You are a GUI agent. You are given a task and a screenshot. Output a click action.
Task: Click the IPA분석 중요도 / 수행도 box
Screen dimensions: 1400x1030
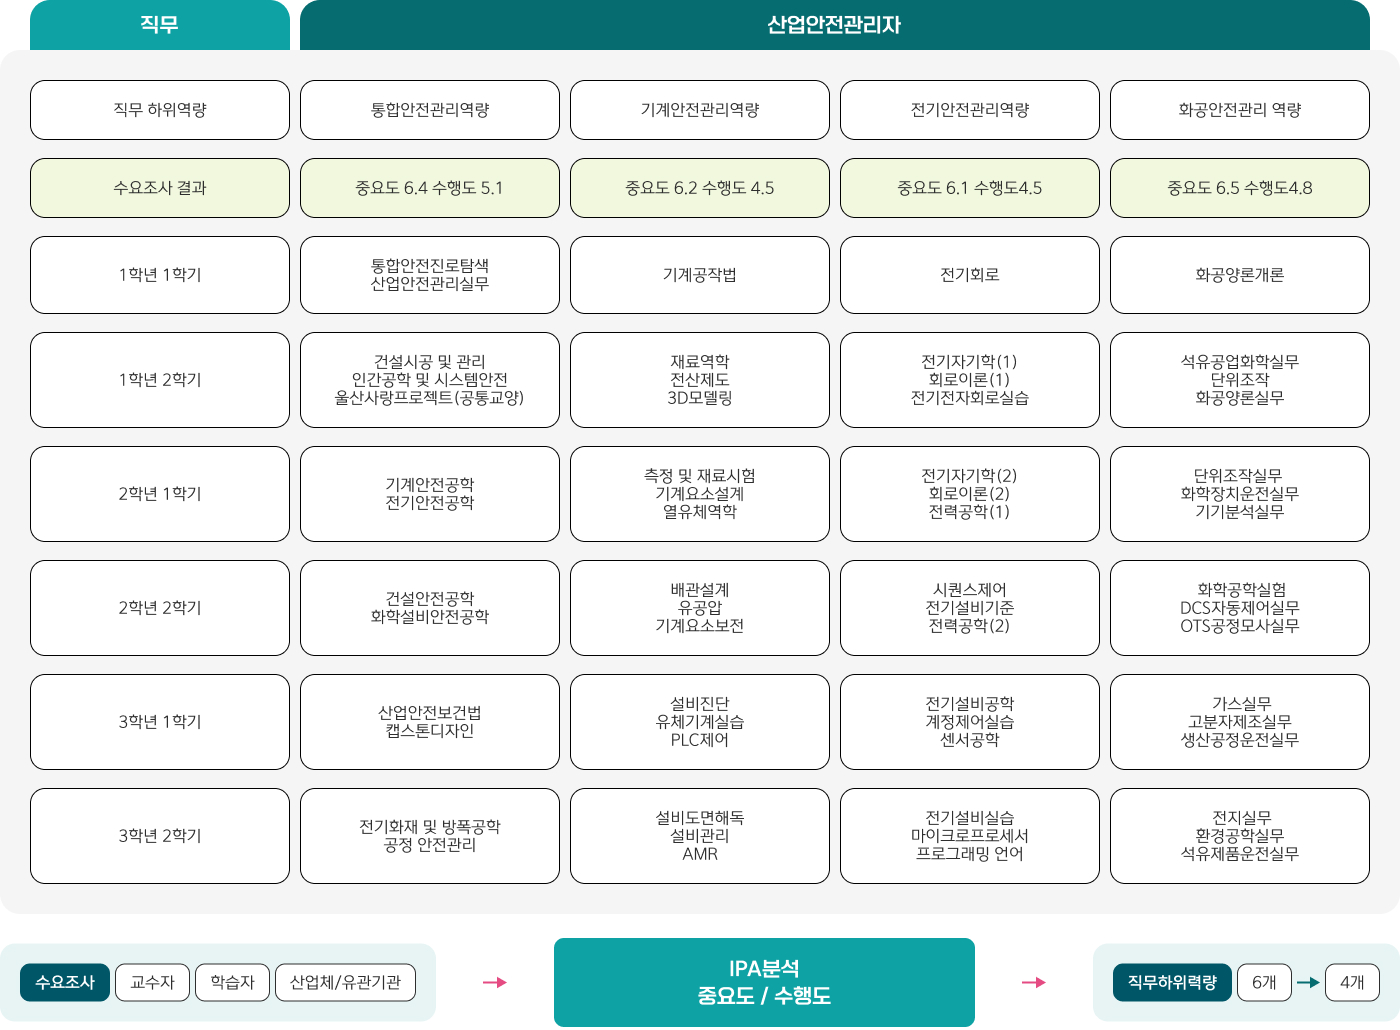pyautogui.click(x=764, y=982)
